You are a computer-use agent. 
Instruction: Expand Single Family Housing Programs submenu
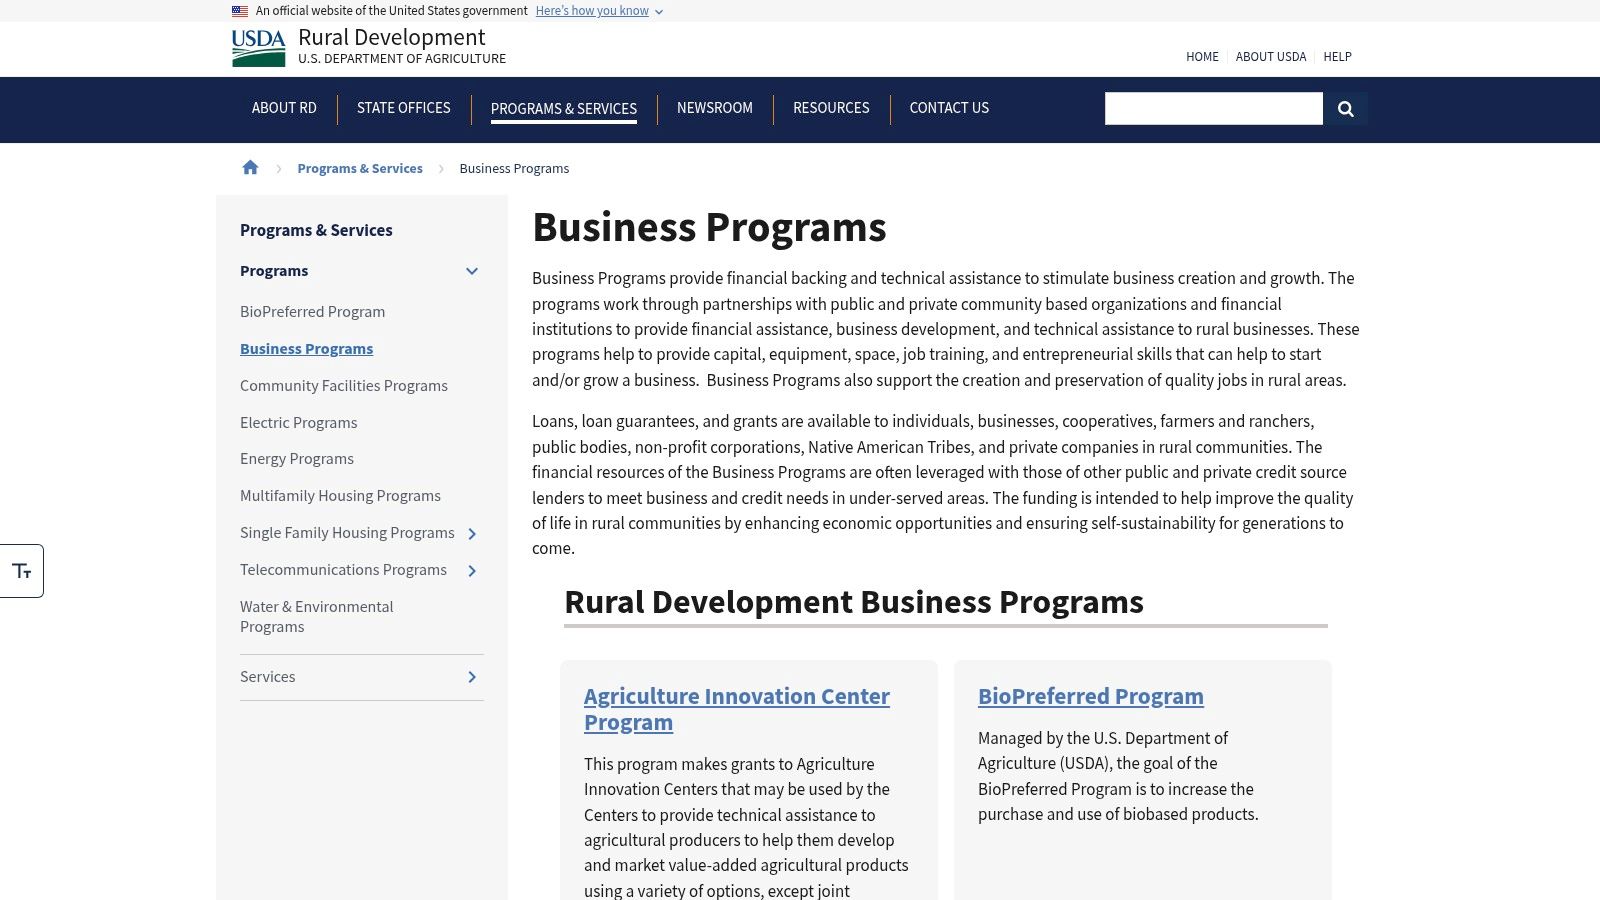(x=472, y=534)
